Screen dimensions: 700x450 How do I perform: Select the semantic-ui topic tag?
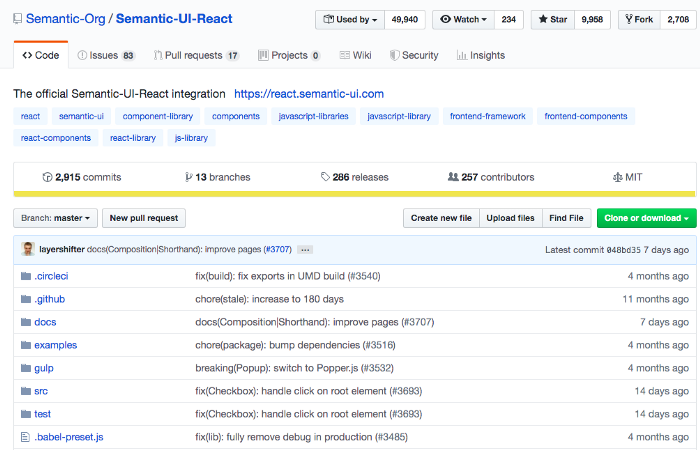pos(81,116)
